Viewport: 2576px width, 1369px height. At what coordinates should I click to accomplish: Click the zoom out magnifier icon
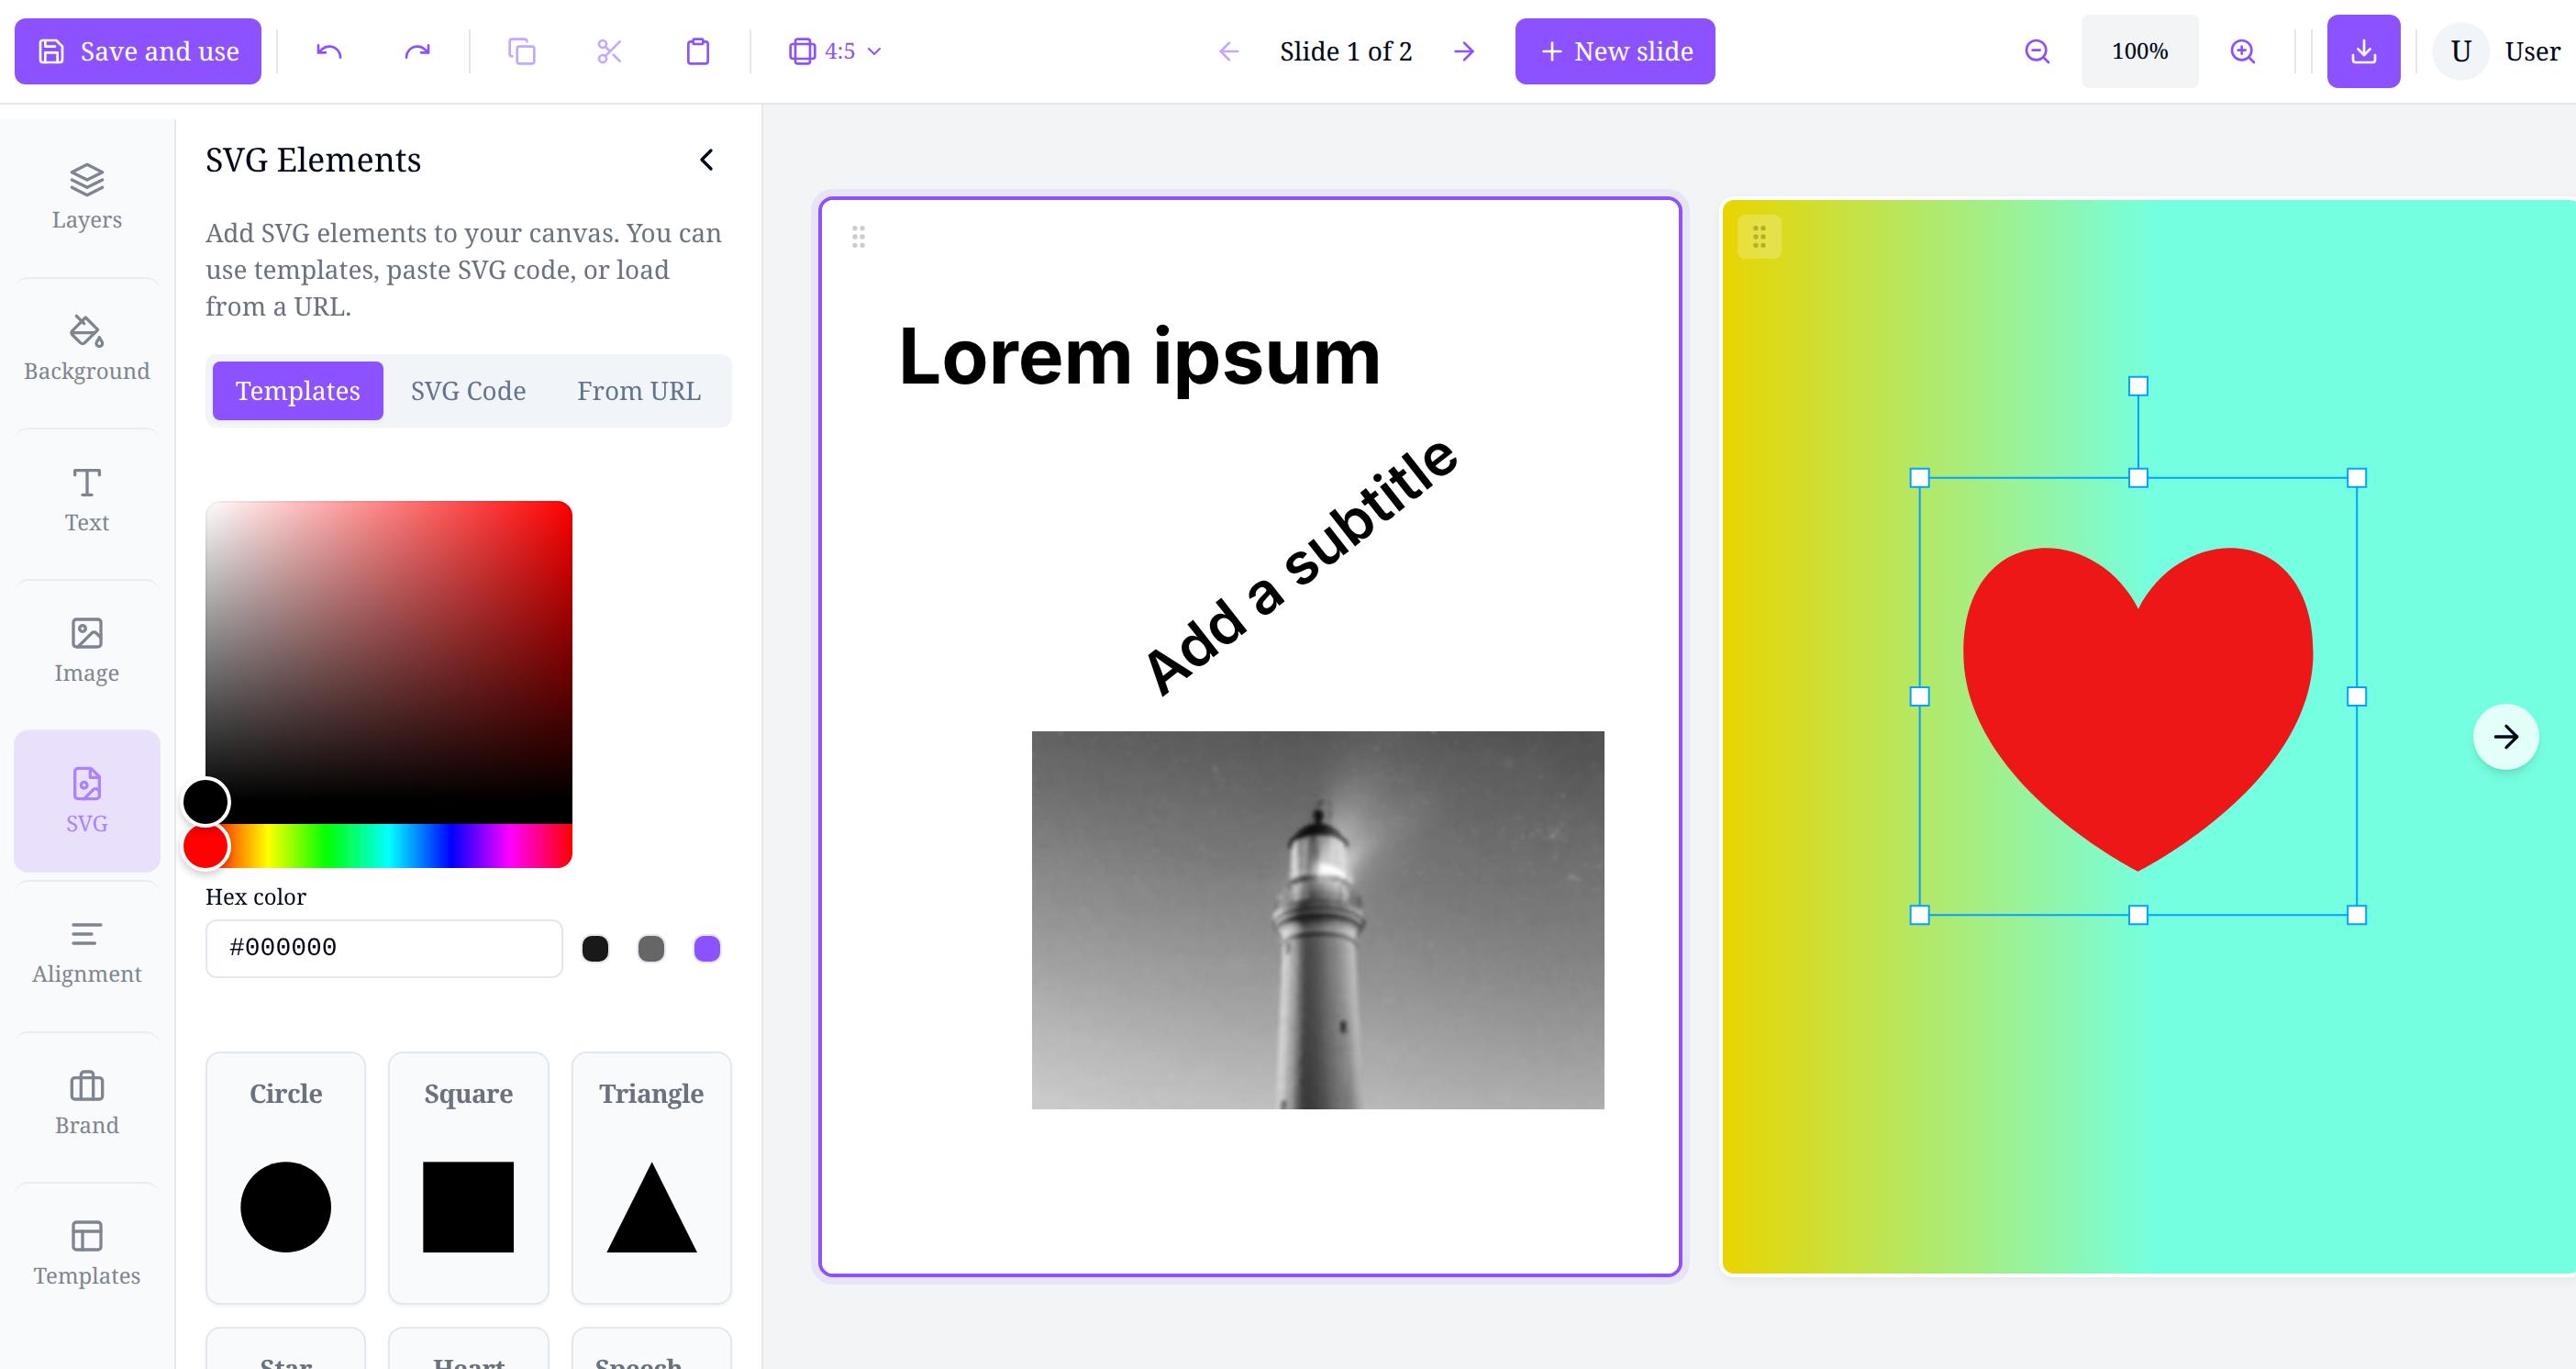(x=2037, y=51)
